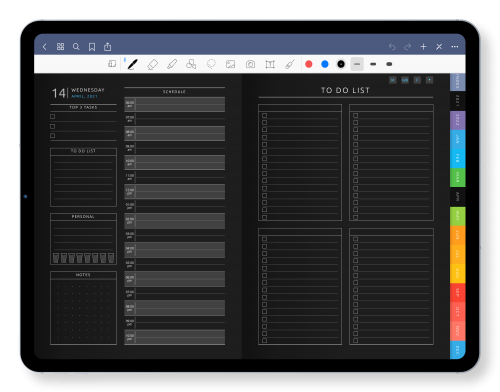The height and width of the screenshot is (392, 500).
Task: Open the share and export menu
Action: [107, 47]
